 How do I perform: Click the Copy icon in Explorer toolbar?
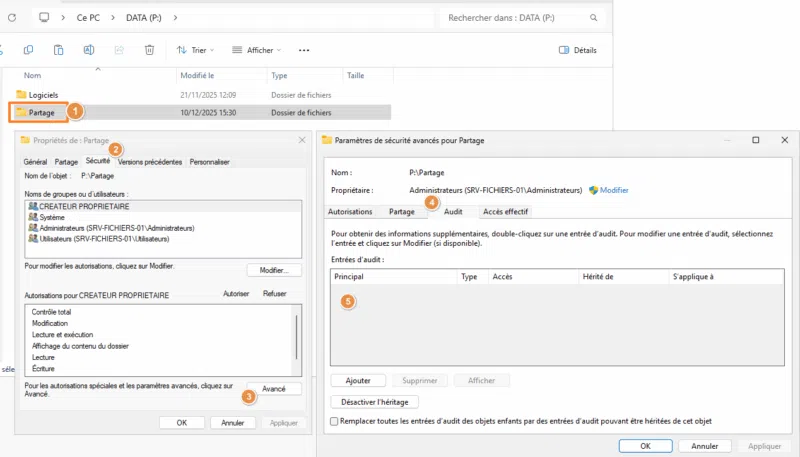tap(28, 50)
